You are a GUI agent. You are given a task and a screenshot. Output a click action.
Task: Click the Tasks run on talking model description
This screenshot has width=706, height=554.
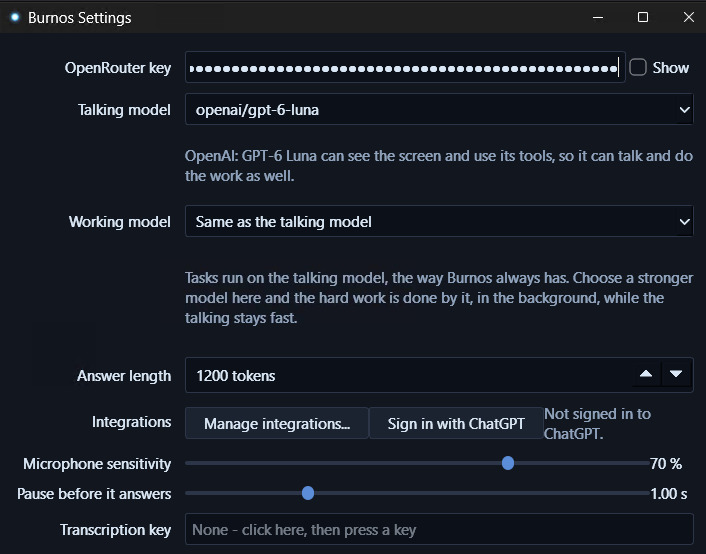pyautogui.click(x=439, y=298)
